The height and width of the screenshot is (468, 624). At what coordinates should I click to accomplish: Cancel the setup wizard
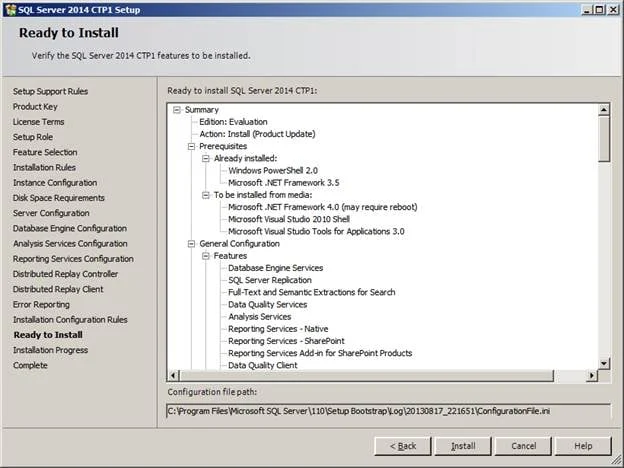click(x=523, y=446)
